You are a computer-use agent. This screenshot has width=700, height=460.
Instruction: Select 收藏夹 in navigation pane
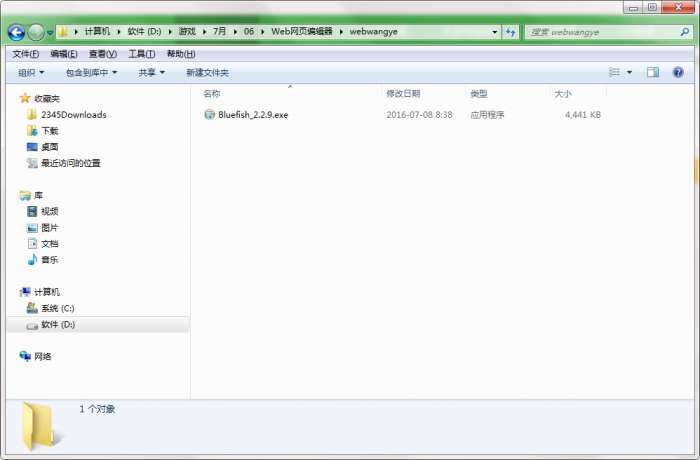click(47, 99)
